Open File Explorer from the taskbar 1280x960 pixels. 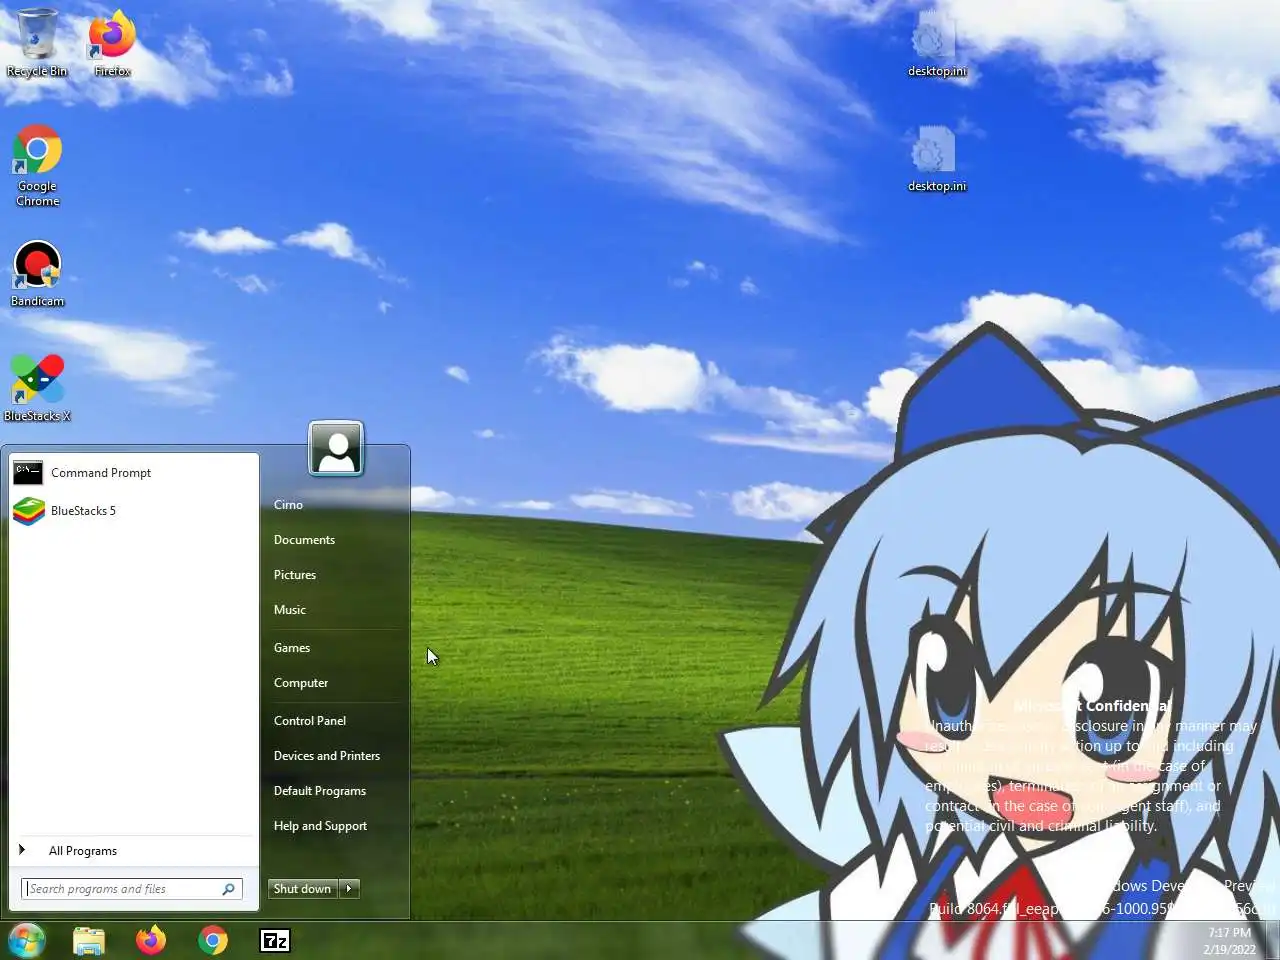tap(89, 940)
